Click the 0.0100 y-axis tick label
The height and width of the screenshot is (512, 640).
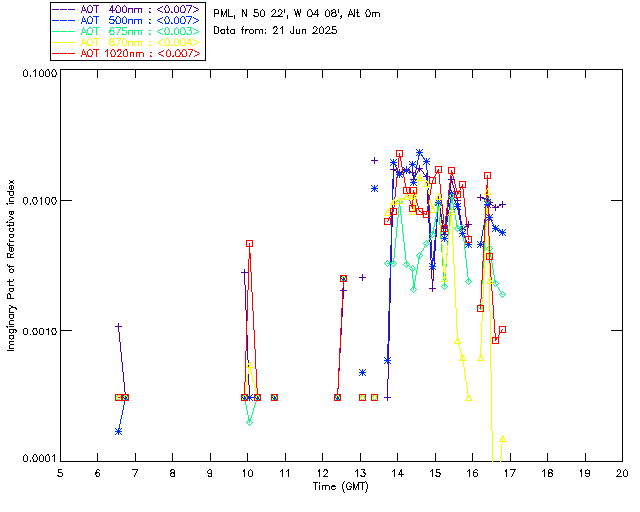37,202
